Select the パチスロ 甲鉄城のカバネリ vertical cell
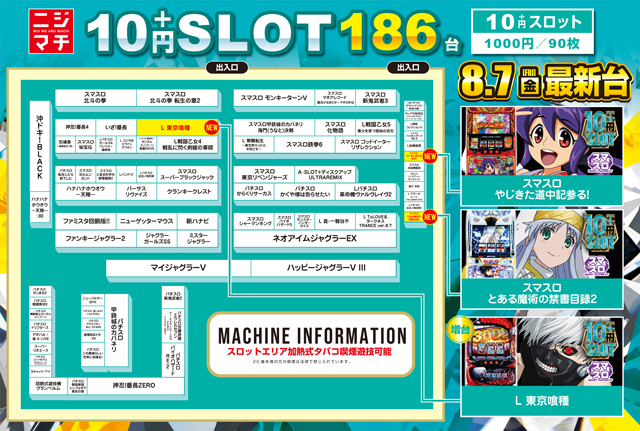 117,330
